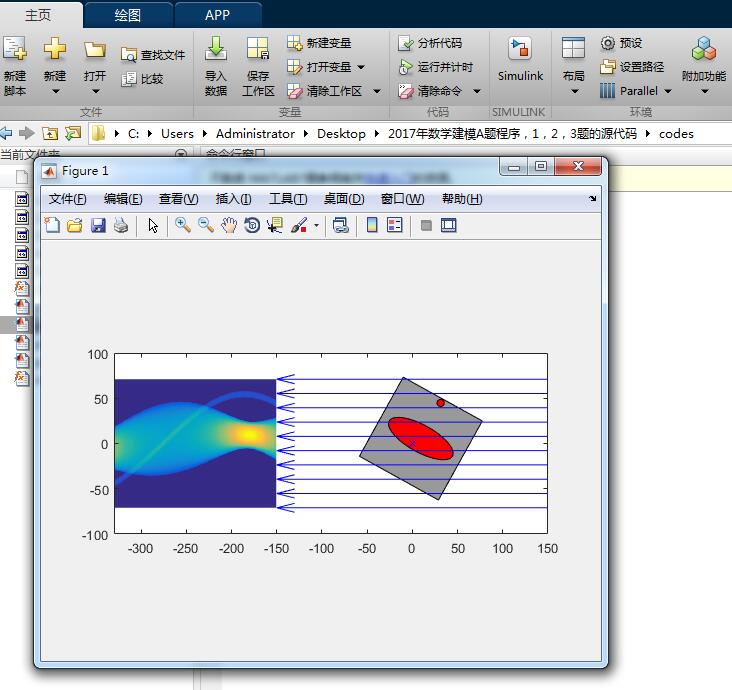732x690 pixels.
Task: Click the colored sinogram image in the plot
Action: pyautogui.click(x=195, y=443)
